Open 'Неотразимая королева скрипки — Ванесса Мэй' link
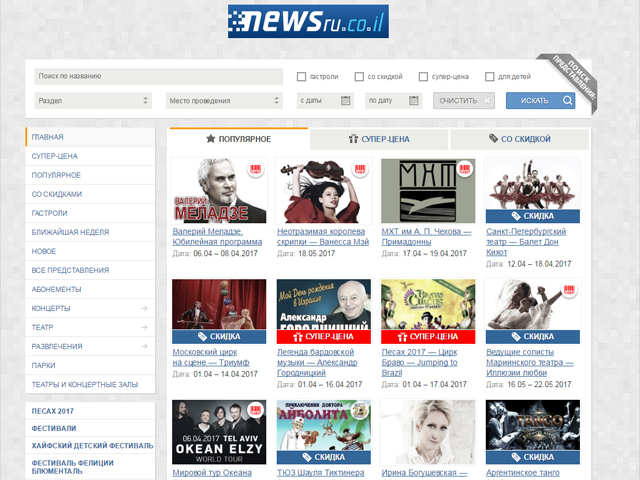640x480 pixels. pyautogui.click(x=323, y=237)
